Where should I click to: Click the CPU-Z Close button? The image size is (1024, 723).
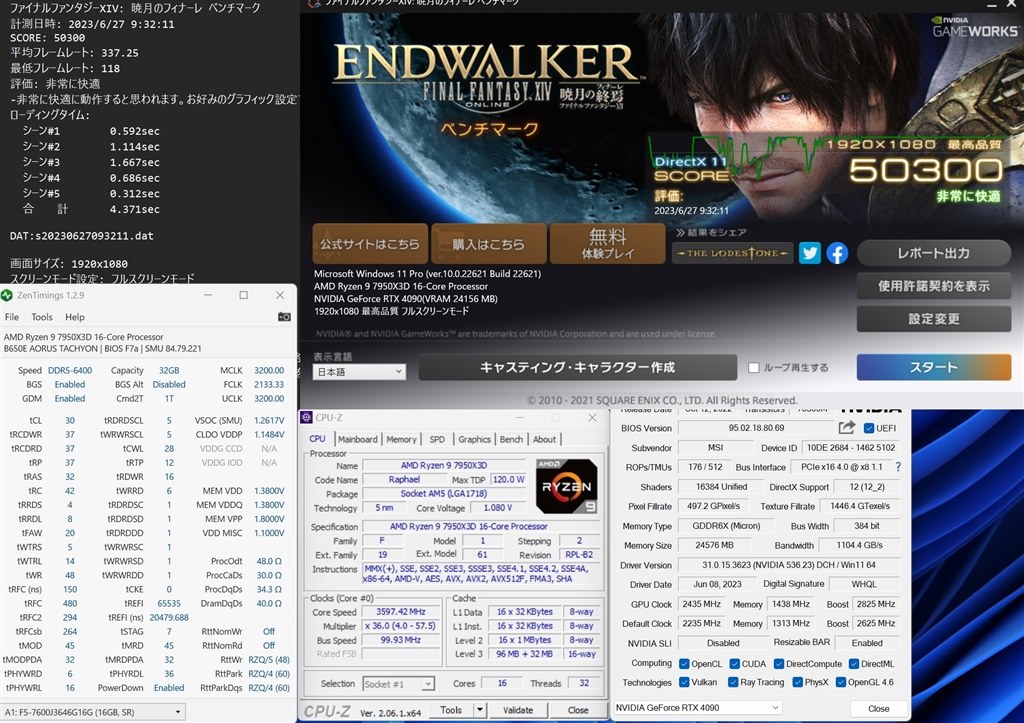578,710
